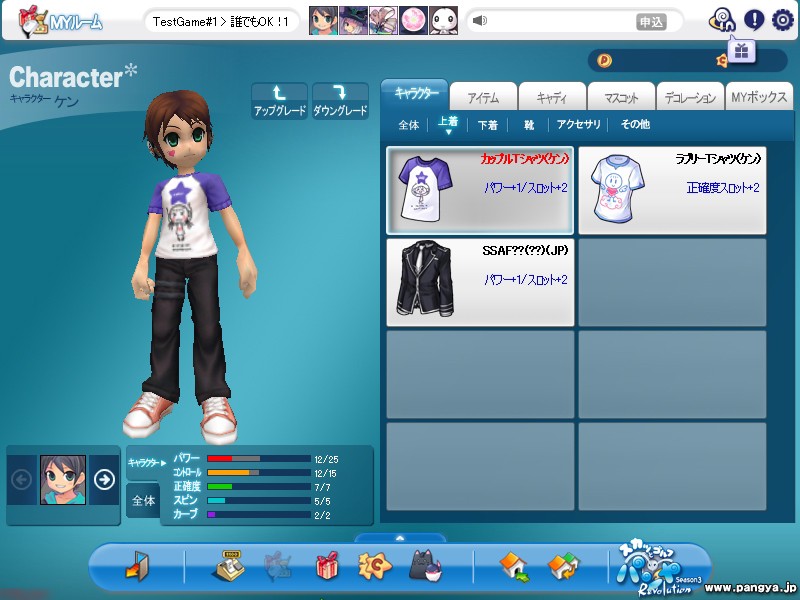
Task: Click the アップグレード upgrade button
Action: 279,101
